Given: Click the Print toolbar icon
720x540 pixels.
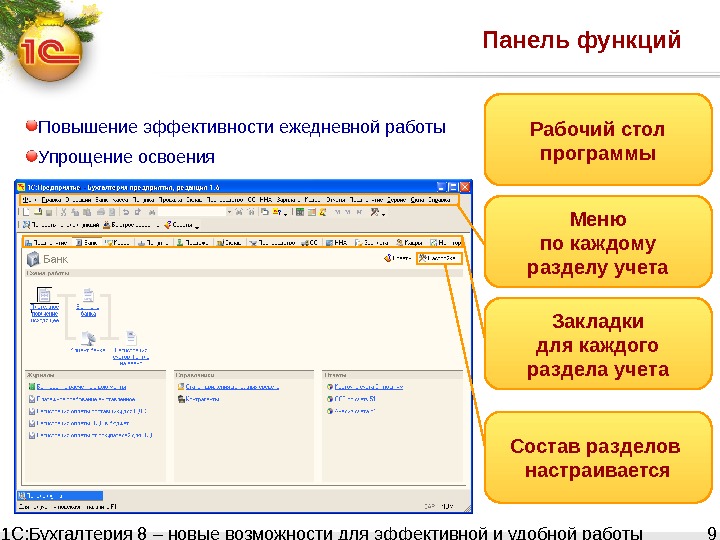Looking at the screenshot, I should (101, 212).
